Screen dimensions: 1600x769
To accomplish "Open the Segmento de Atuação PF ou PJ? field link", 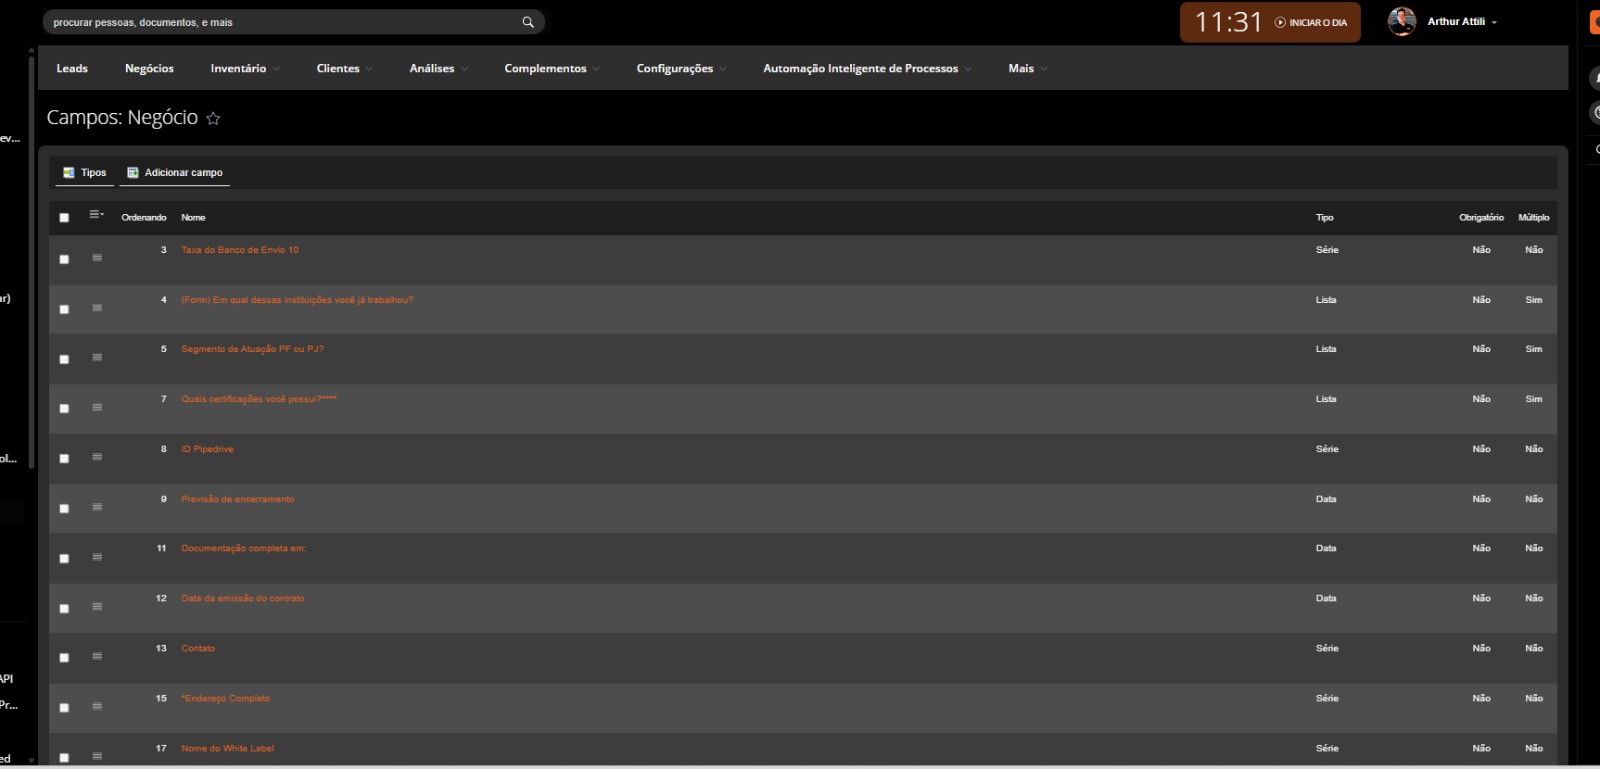I will tap(252, 349).
